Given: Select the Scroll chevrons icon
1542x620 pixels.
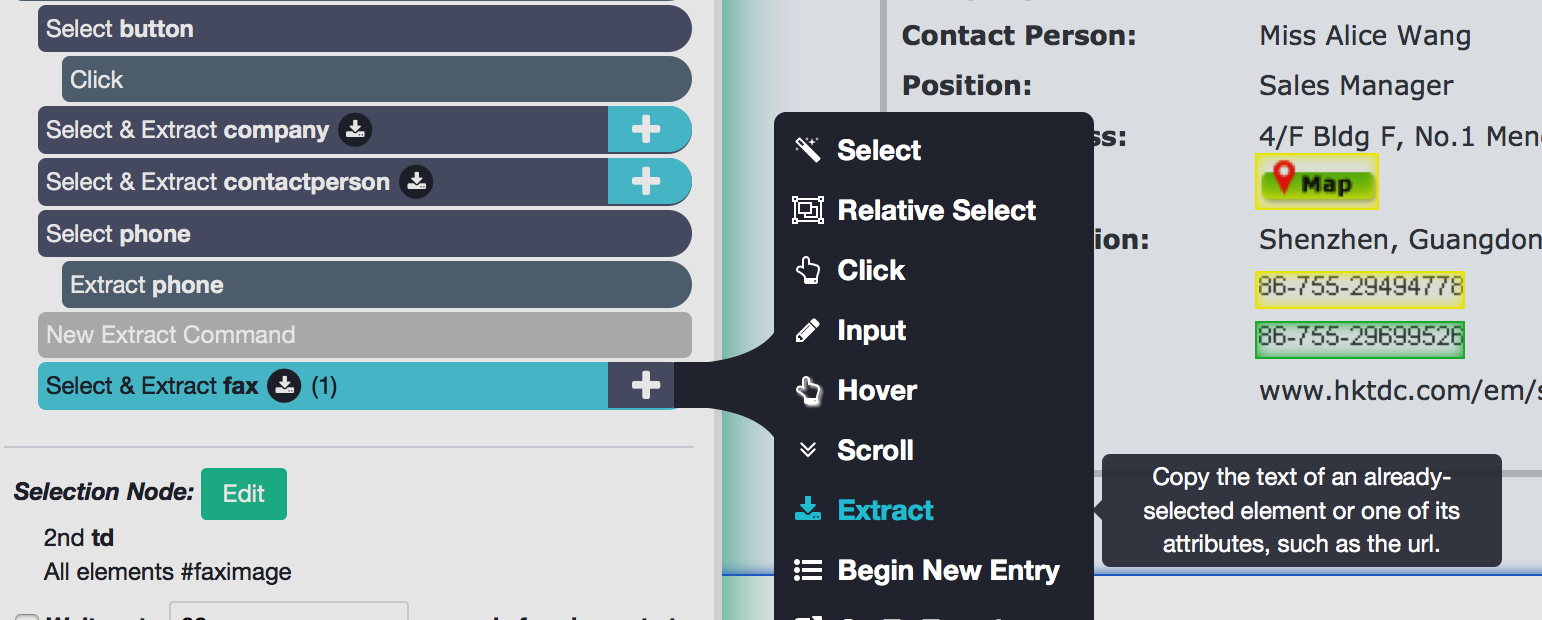Looking at the screenshot, I should [807, 450].
